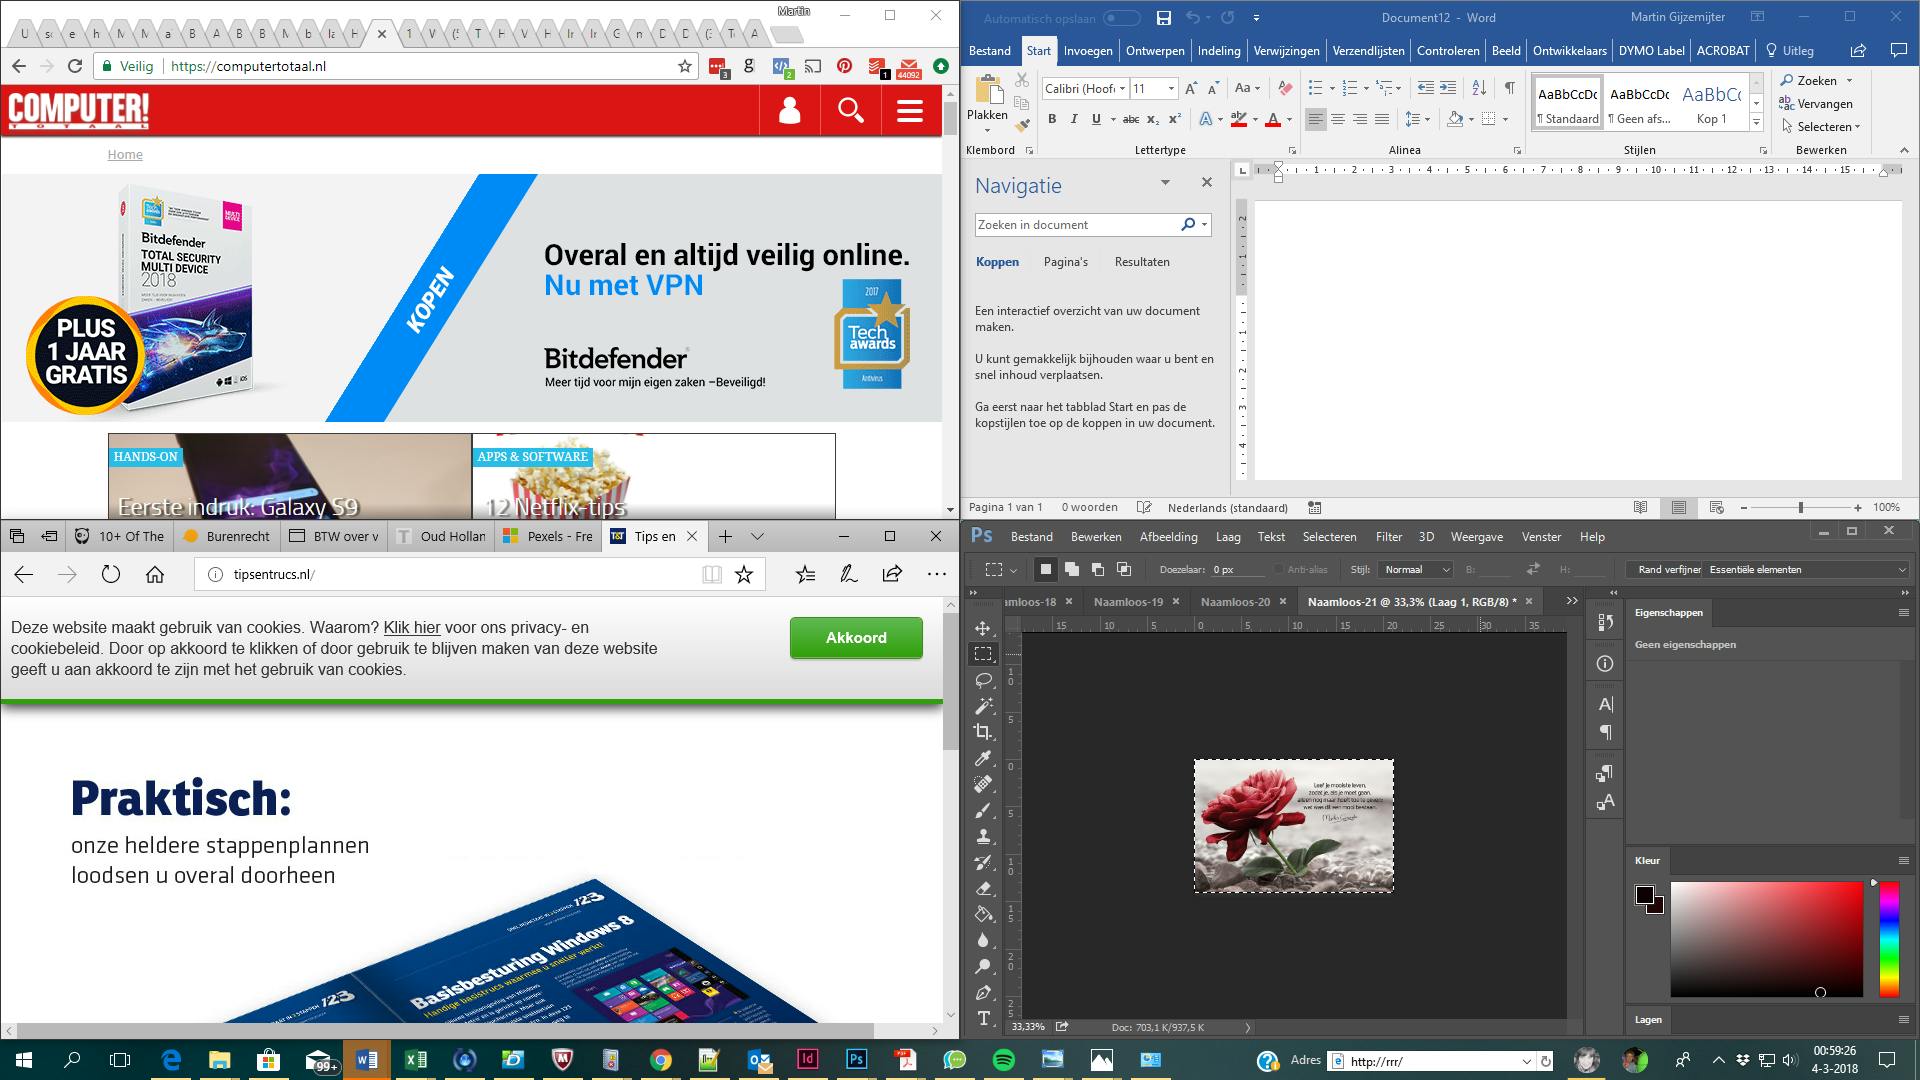Click the rainbow hue slider in Kleur panel

pyautogui.click(x=1888, y=940)
